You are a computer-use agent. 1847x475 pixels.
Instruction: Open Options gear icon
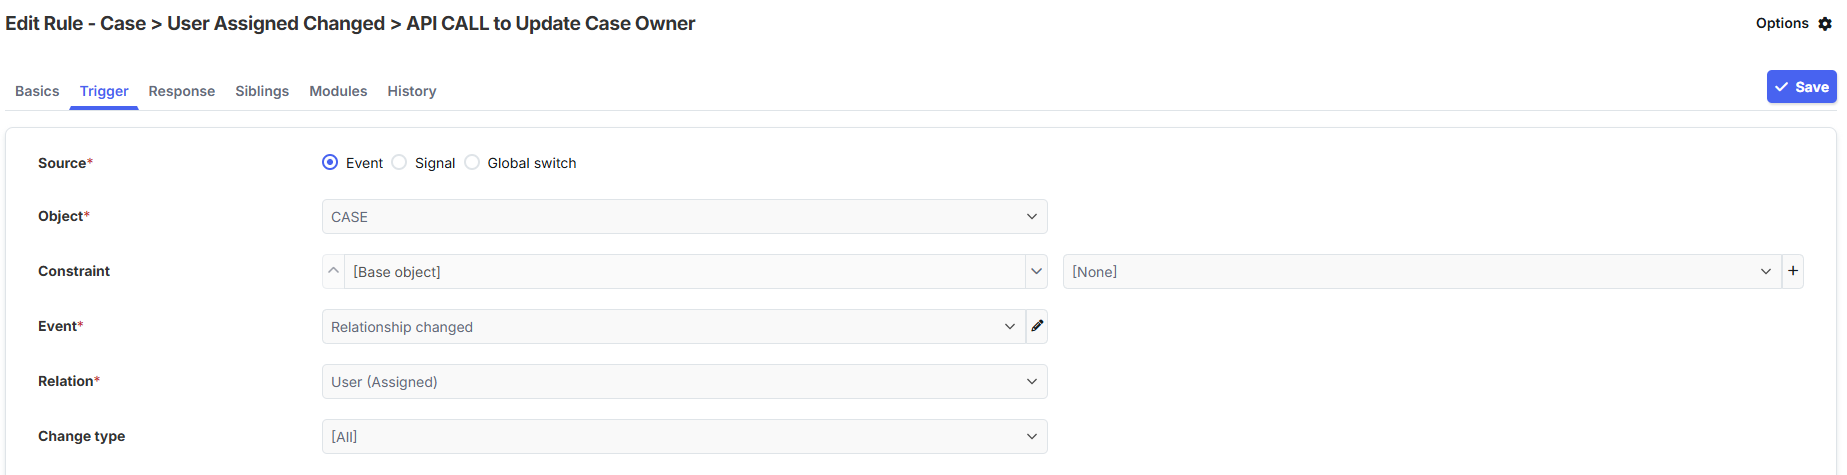click(1825, 24)
